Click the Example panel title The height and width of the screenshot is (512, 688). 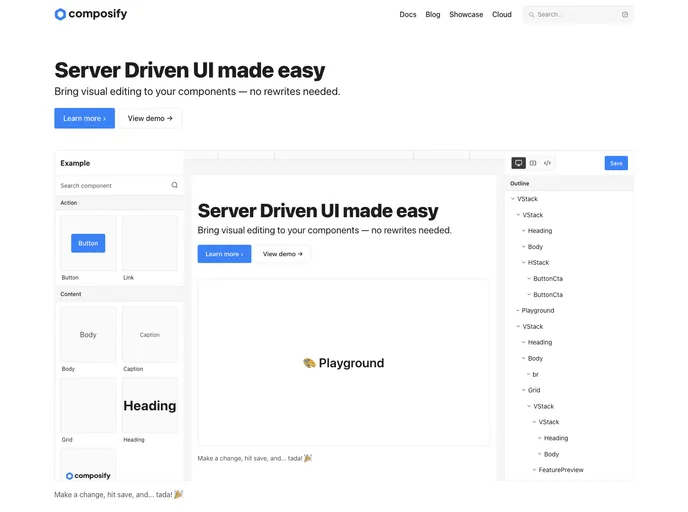tap(75, 163)
